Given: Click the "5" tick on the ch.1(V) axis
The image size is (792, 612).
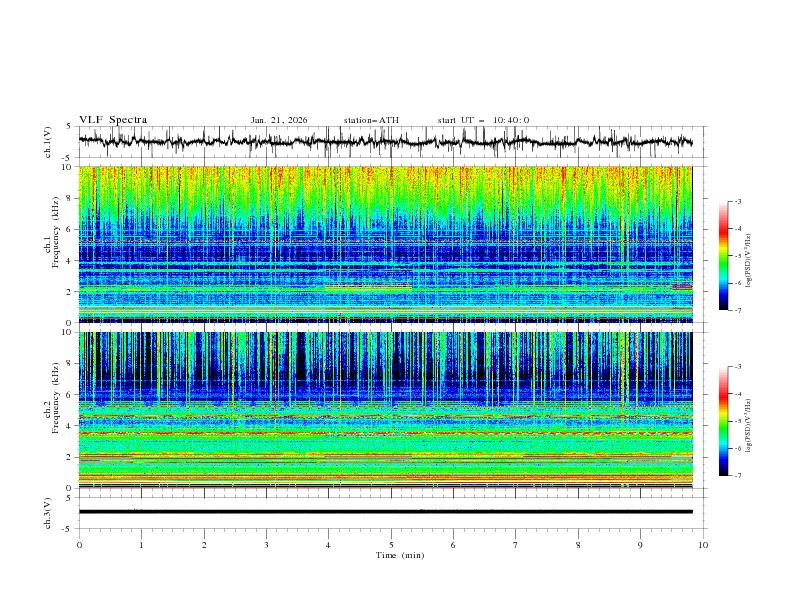Looking at the screenshot, I should click(x=69, y=127).
